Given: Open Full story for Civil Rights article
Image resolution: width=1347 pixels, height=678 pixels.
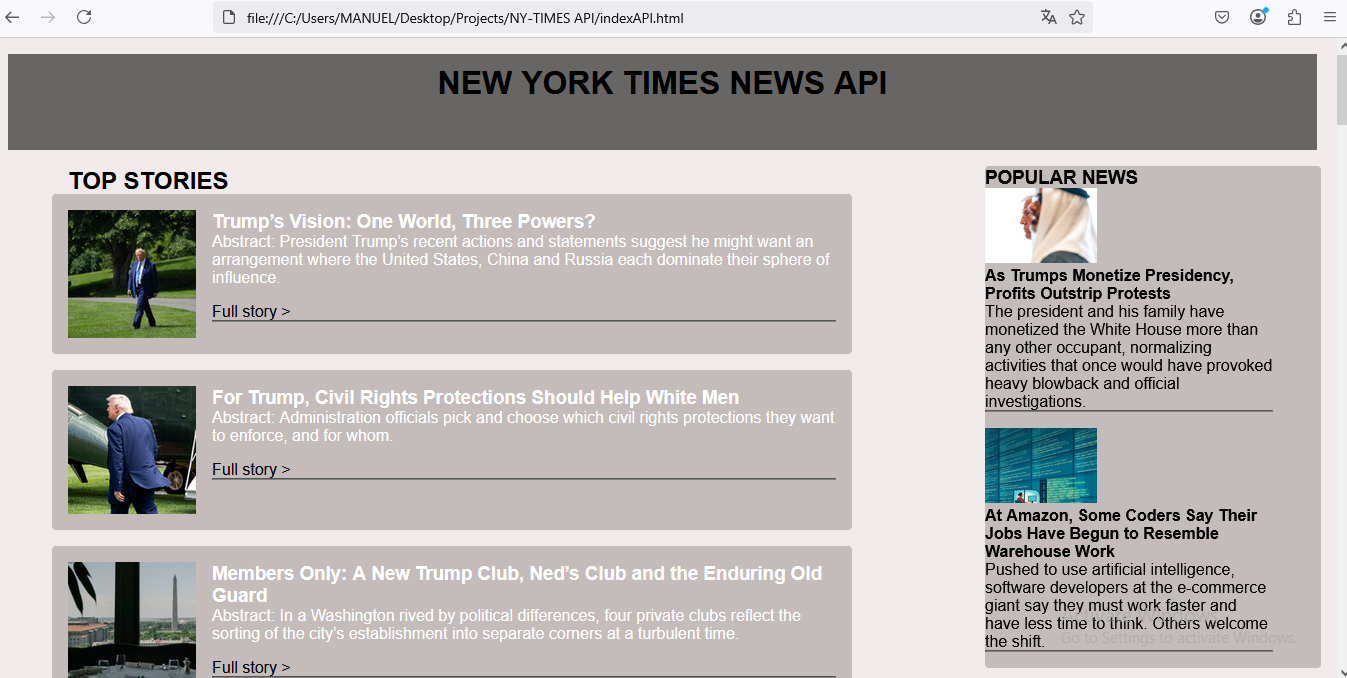Looking at the screenshot, I should click(251, 469).
